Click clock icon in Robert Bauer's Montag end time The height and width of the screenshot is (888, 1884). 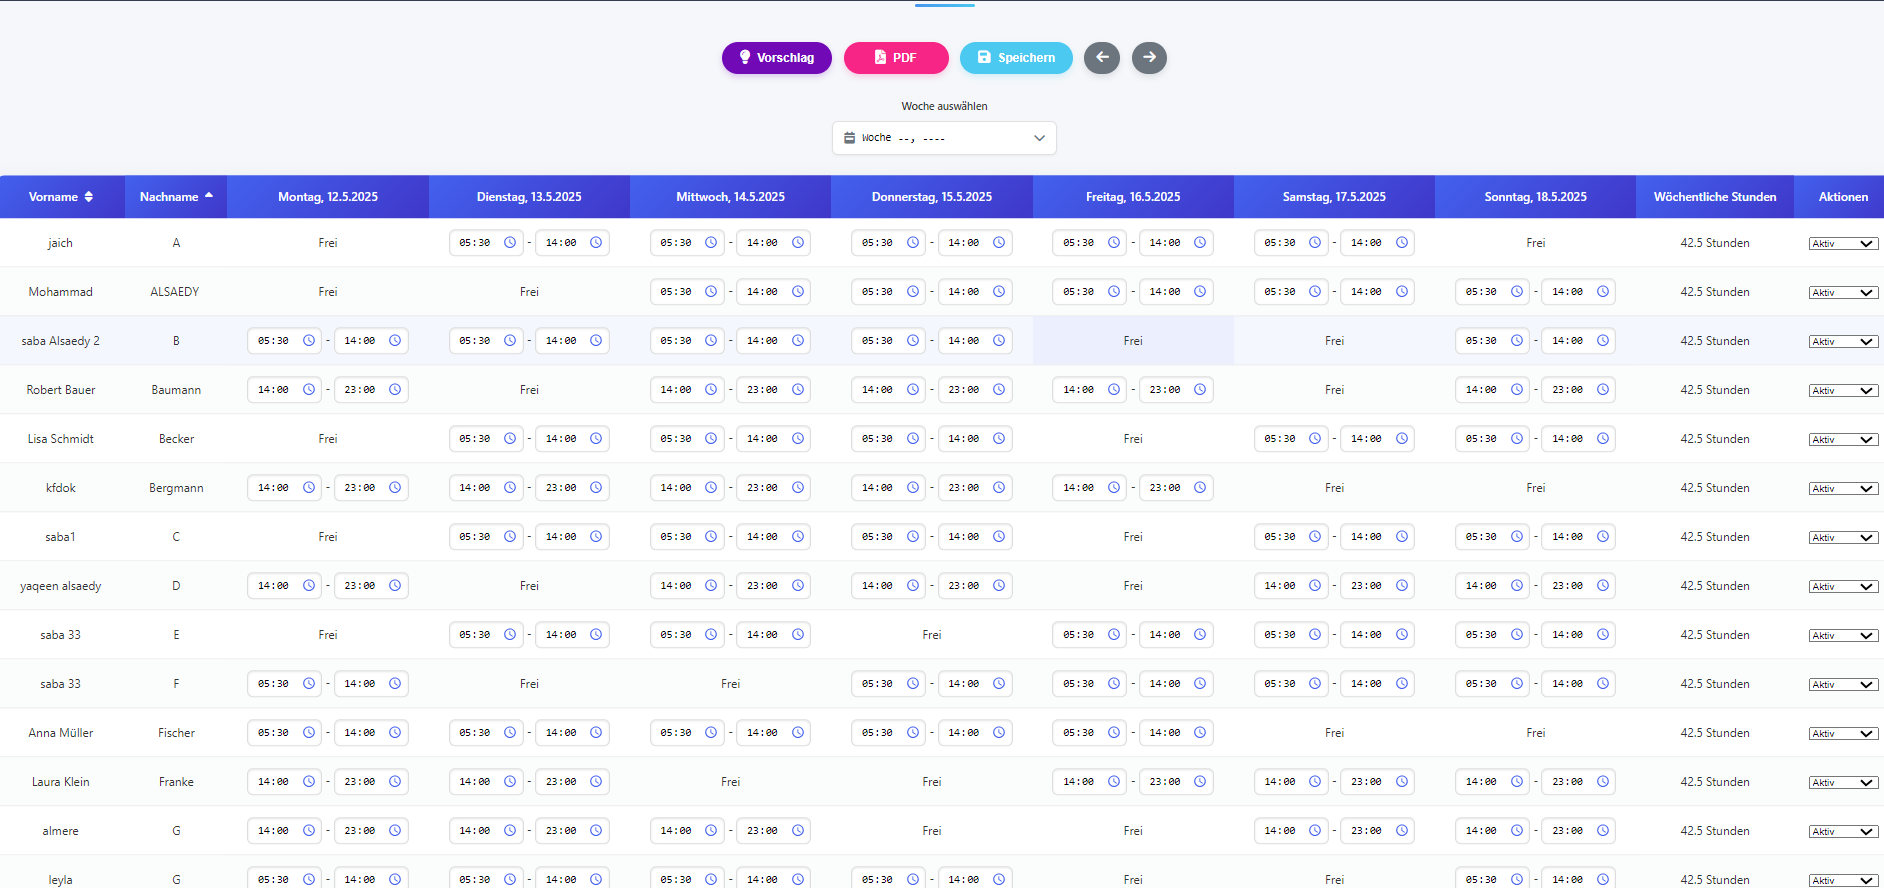coord(395,390)
